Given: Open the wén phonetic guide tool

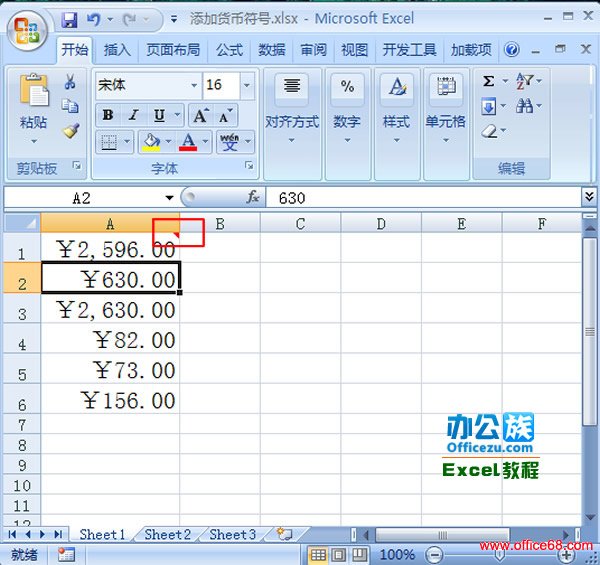Looking at the screenshot, I should [230, 142].
